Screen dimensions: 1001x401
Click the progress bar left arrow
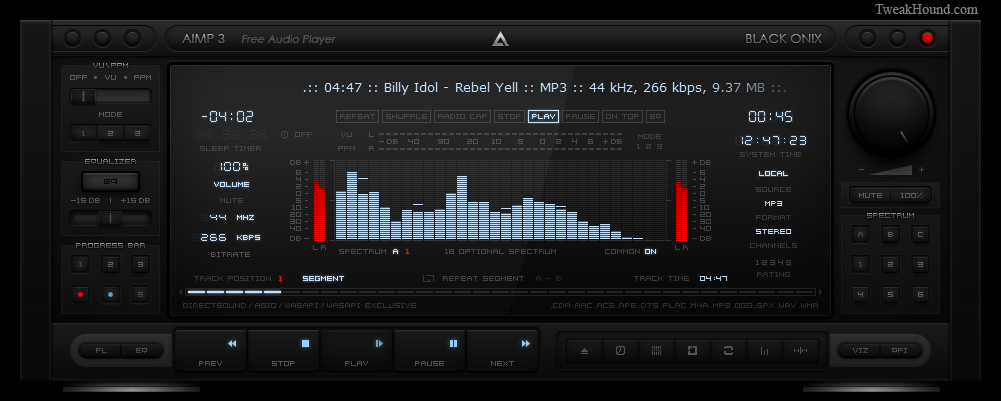point(181,292)
